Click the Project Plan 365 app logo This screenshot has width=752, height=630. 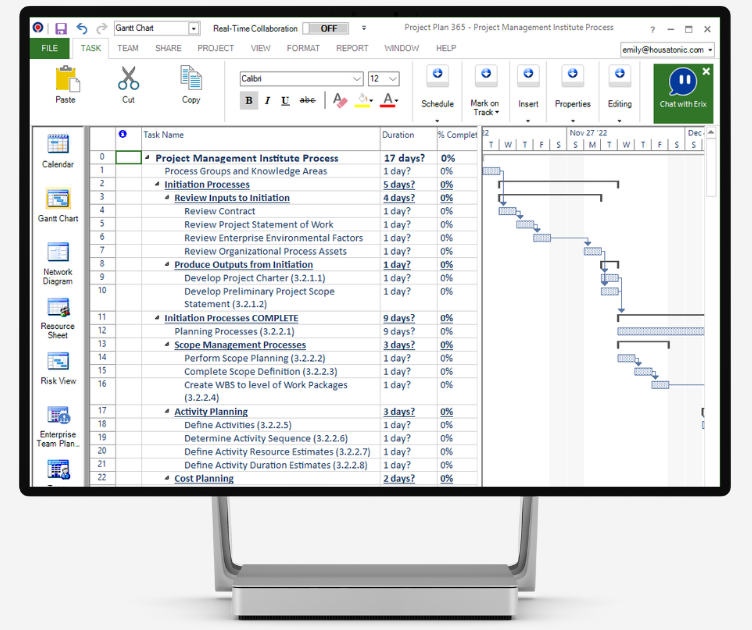(38, 28)
